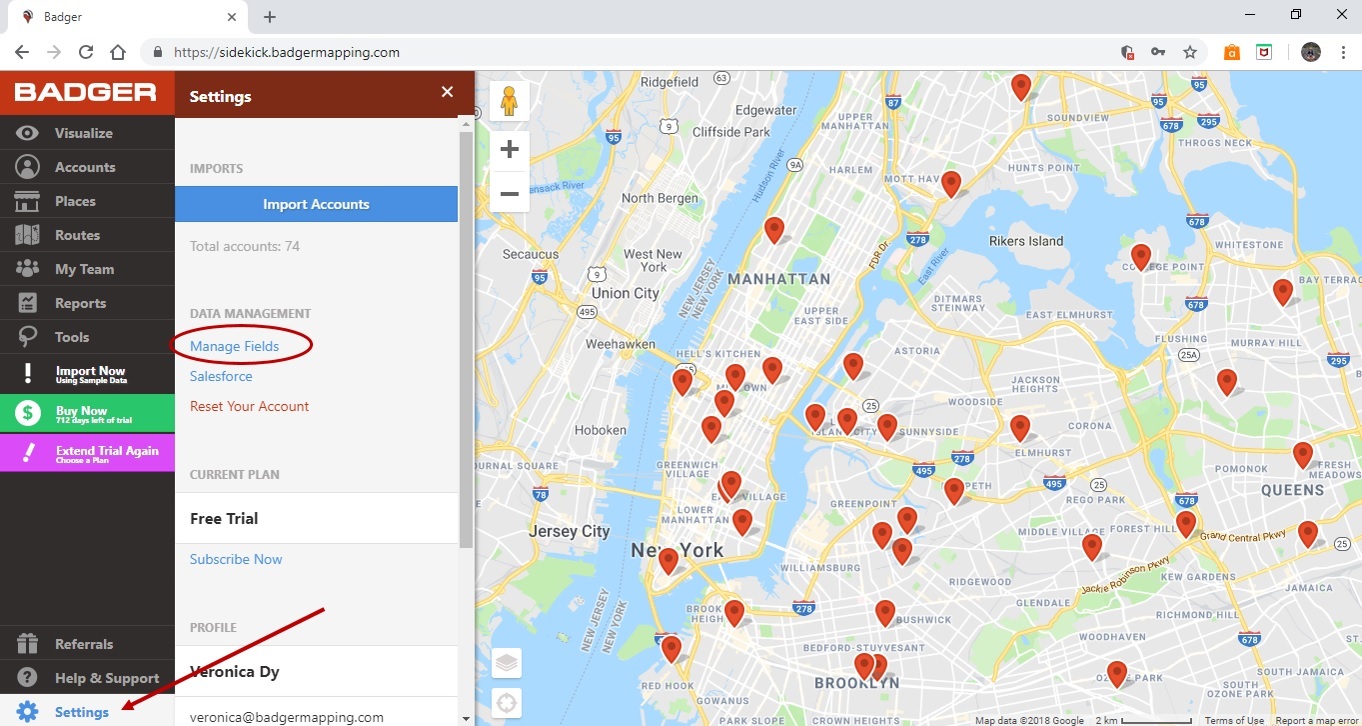Open Chrome's three-dot menu

[1343, 52]
